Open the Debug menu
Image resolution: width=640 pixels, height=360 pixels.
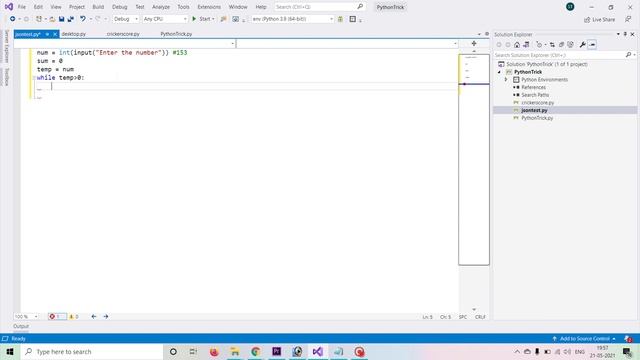pyautogui.click(x=120, y=7)
